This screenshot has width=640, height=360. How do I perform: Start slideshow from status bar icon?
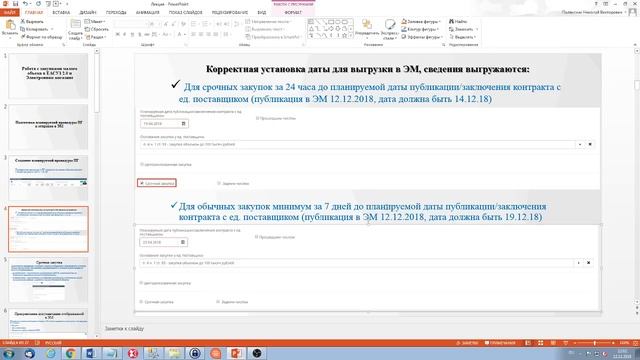click(566, 343)
